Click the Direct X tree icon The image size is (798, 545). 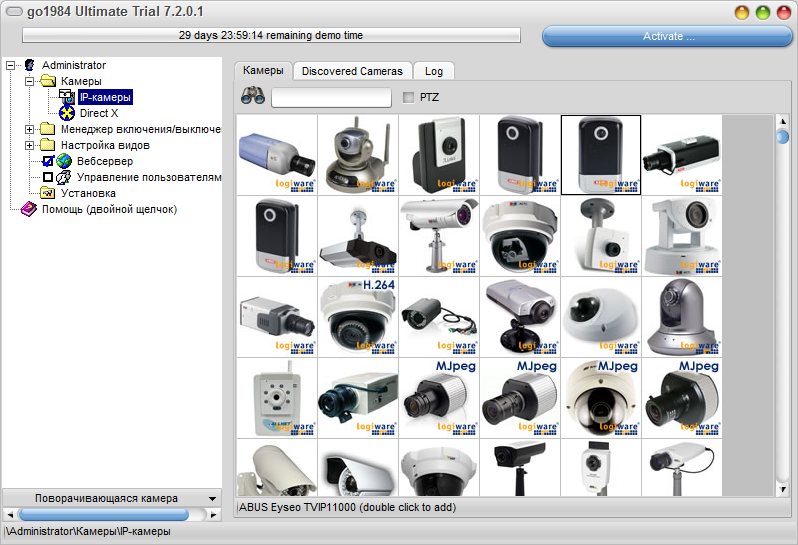point(67,113)
